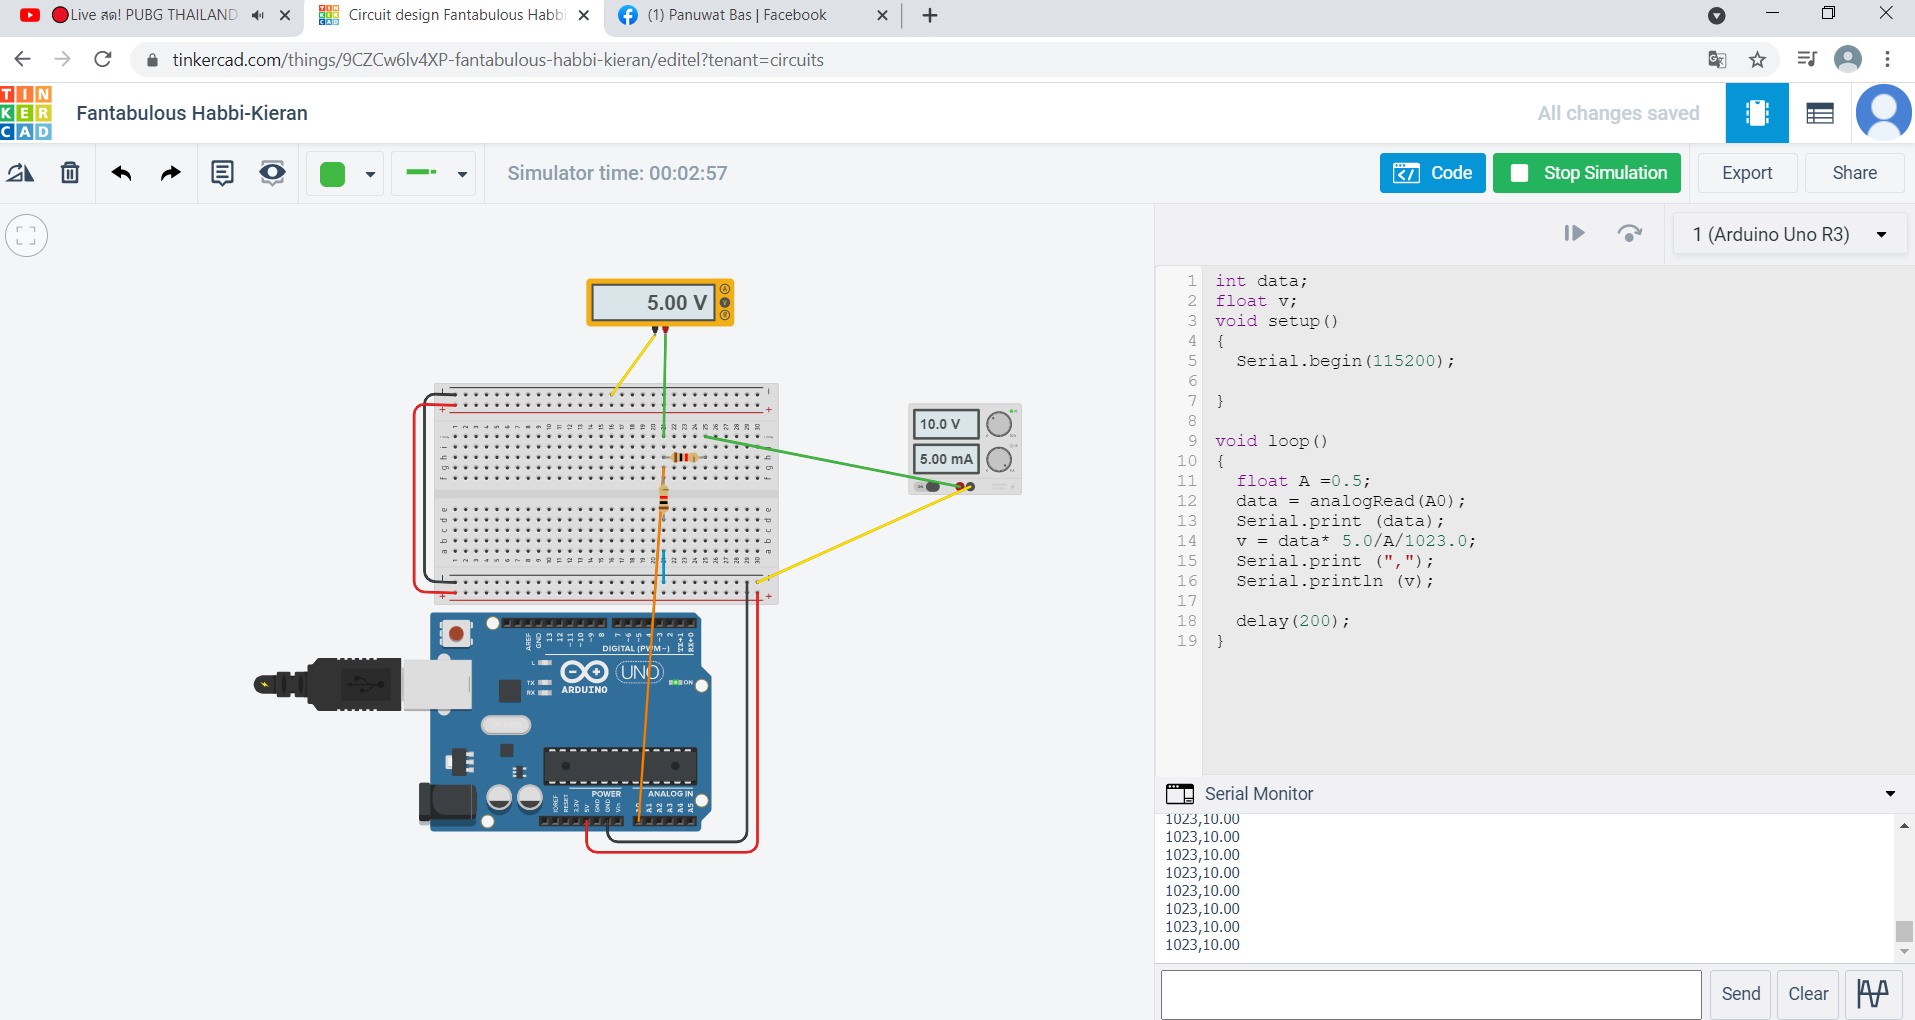Click the Export button
Screen dimensions: 1915x1020
pos(1747,173)
